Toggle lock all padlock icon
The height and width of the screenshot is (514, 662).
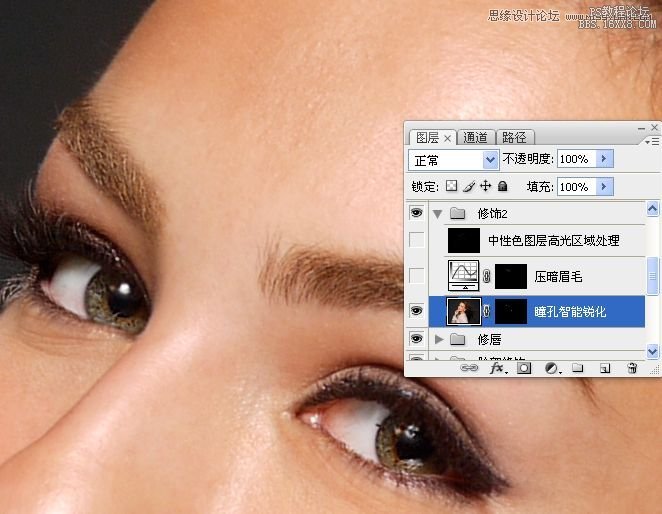pyautogui.click(x=502, y=186)
